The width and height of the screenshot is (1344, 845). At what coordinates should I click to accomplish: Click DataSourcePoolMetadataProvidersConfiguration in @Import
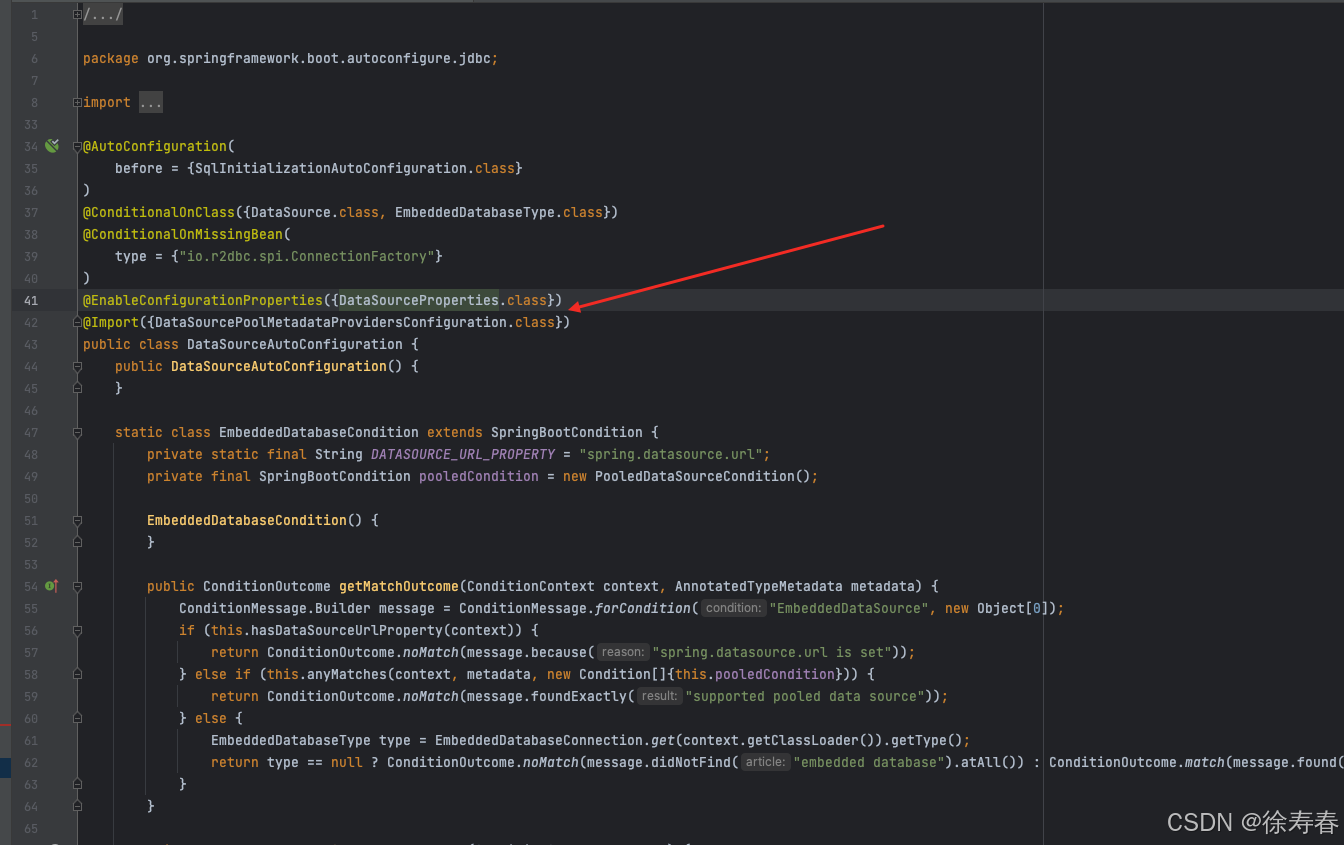coord(331,322)
